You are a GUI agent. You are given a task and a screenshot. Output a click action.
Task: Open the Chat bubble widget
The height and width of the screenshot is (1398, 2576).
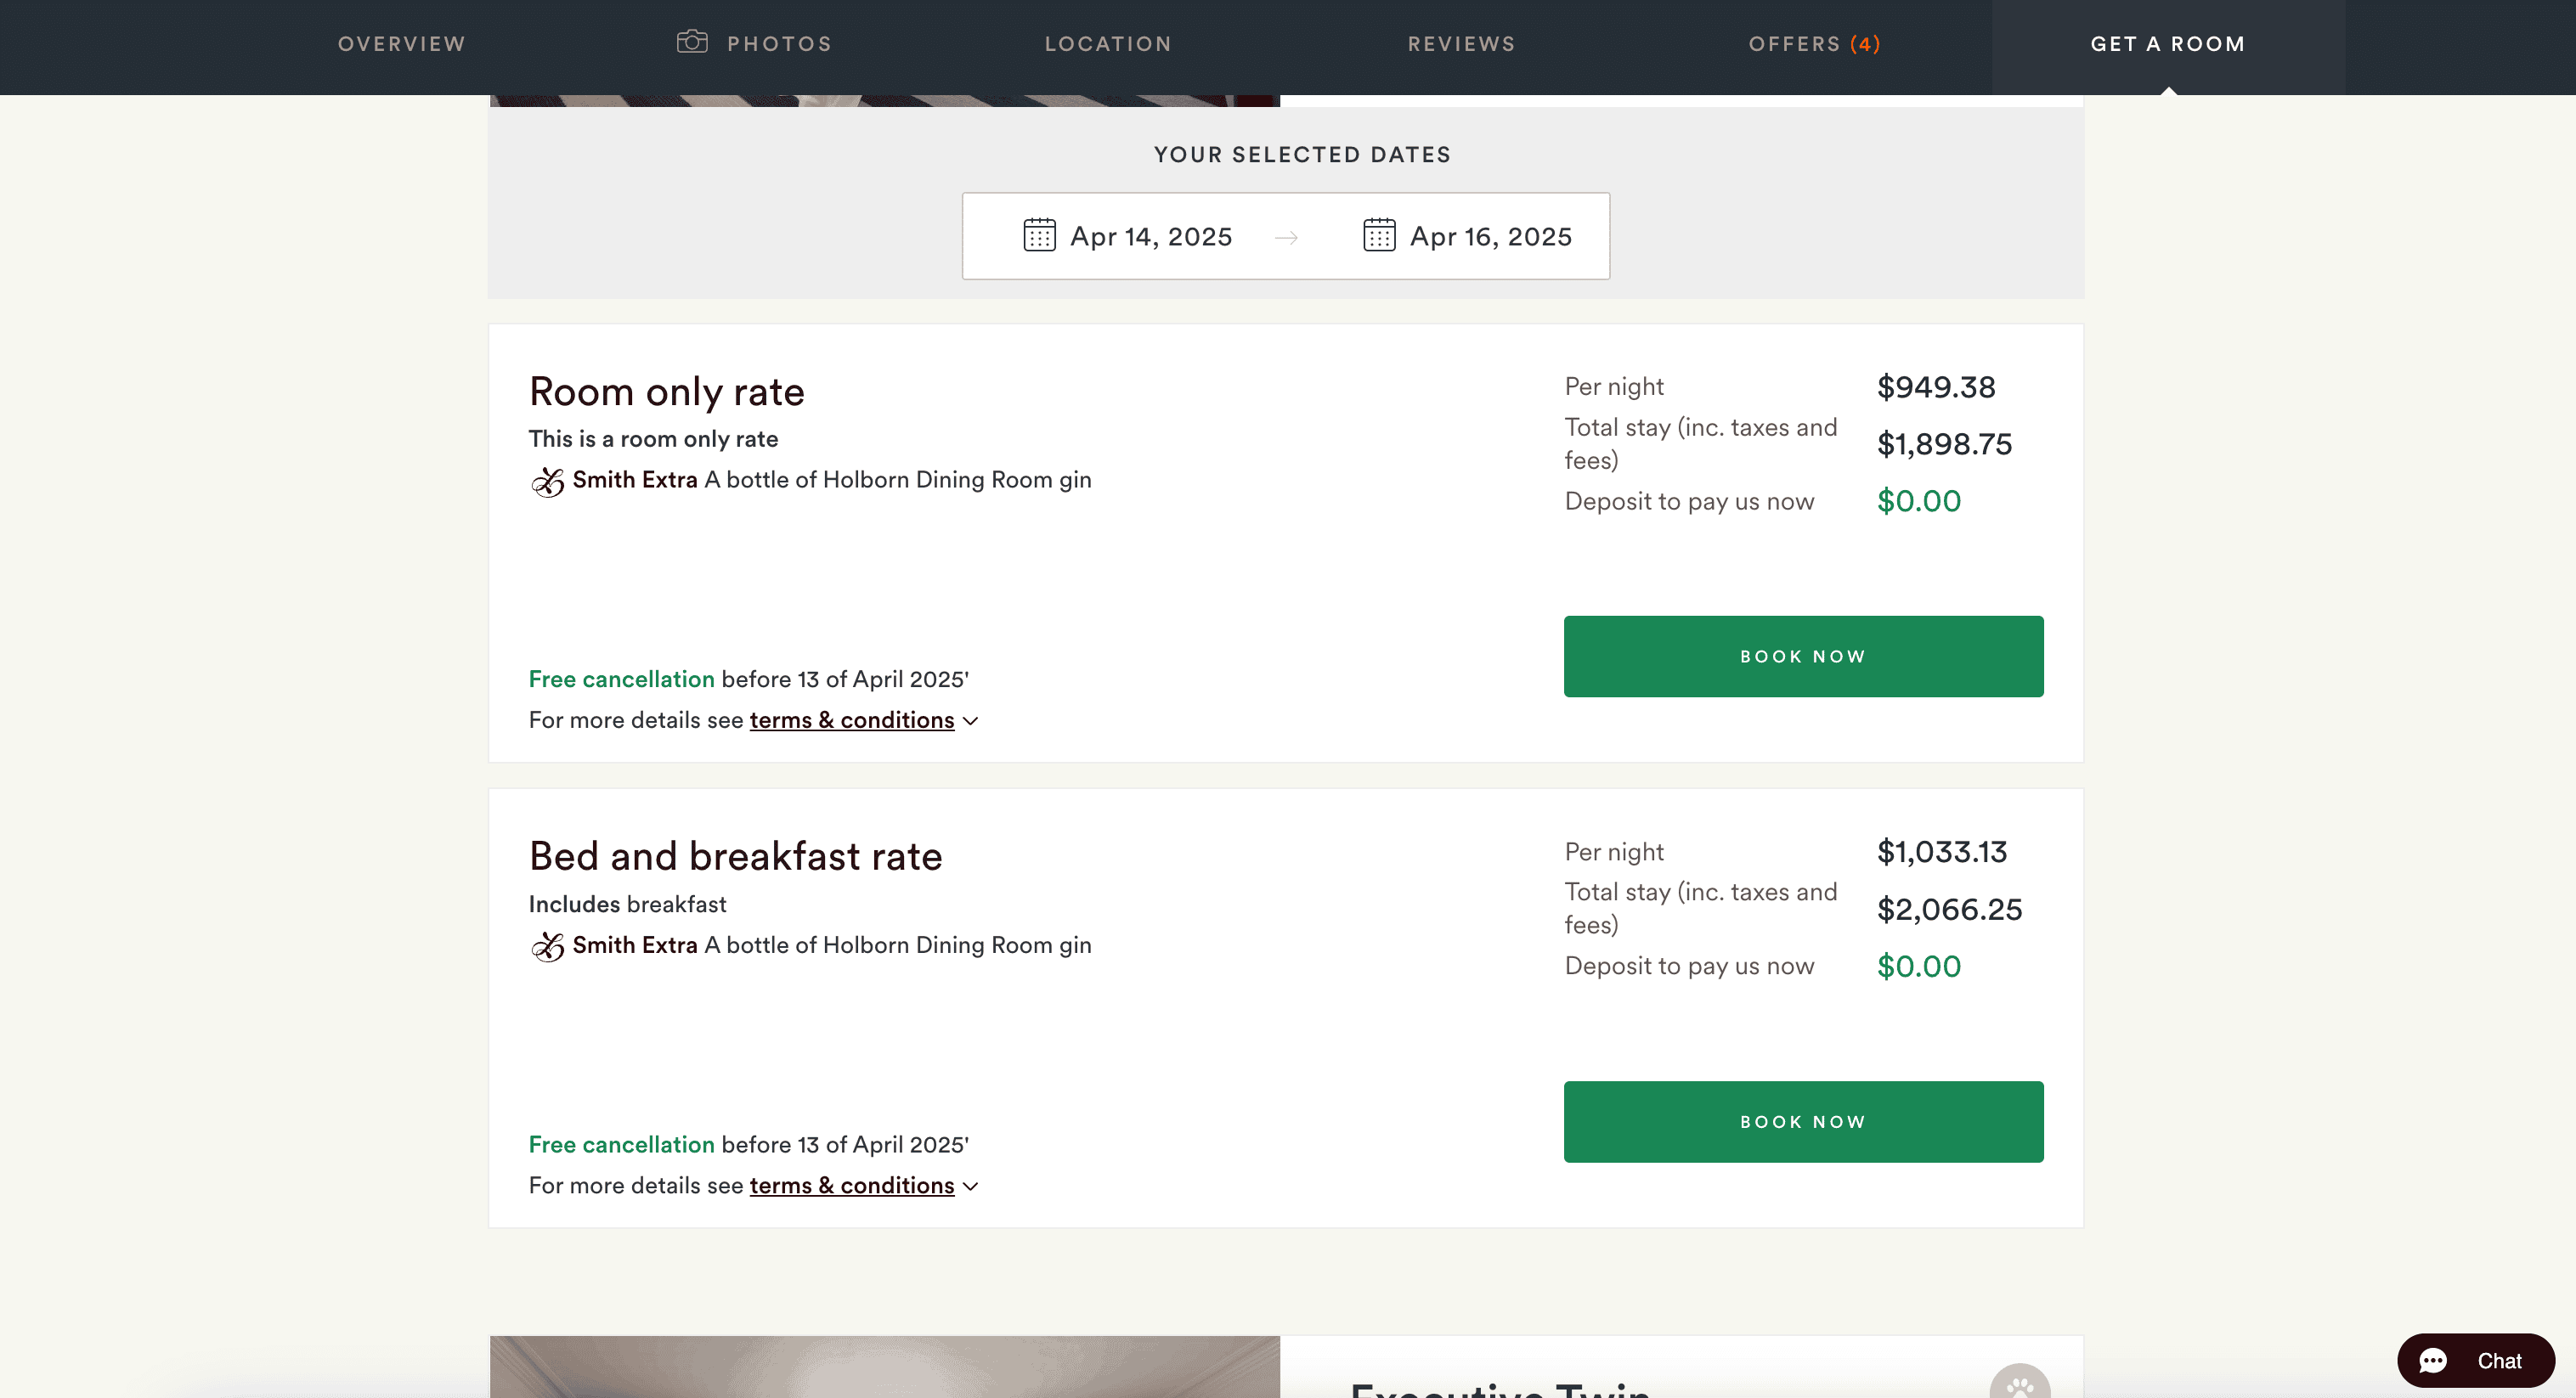tap(2475, 1360)
